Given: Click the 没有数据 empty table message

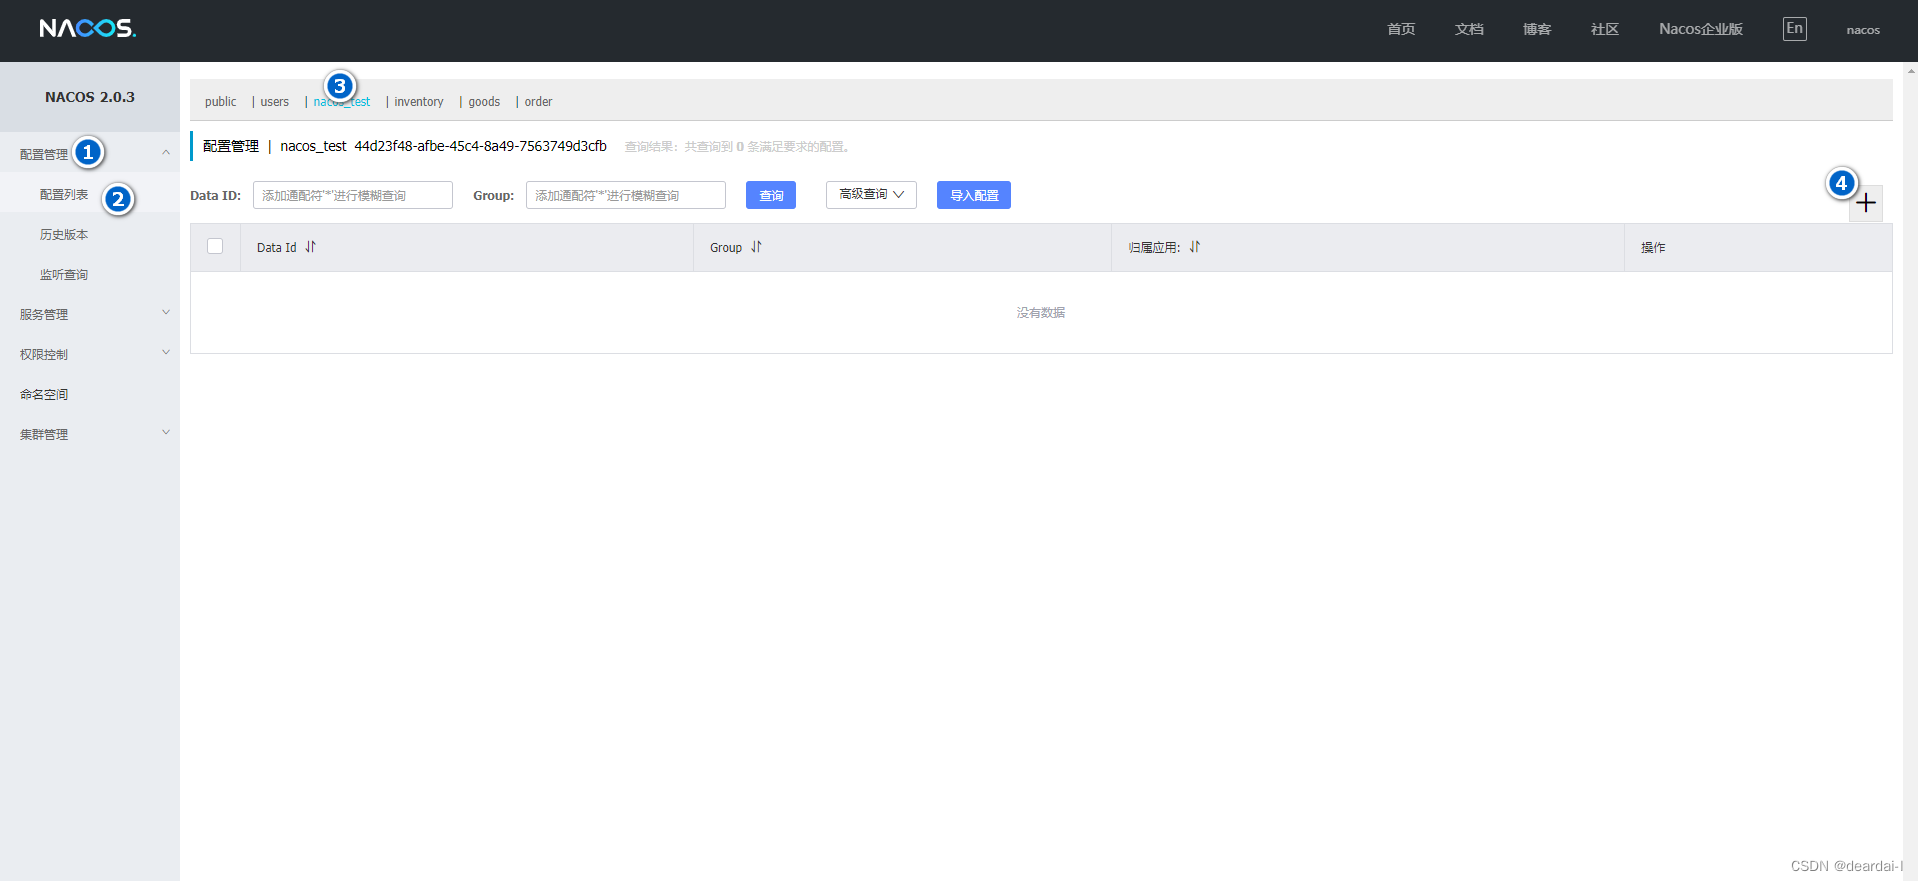Looking at the screenshot, I should coord(1041,313).
